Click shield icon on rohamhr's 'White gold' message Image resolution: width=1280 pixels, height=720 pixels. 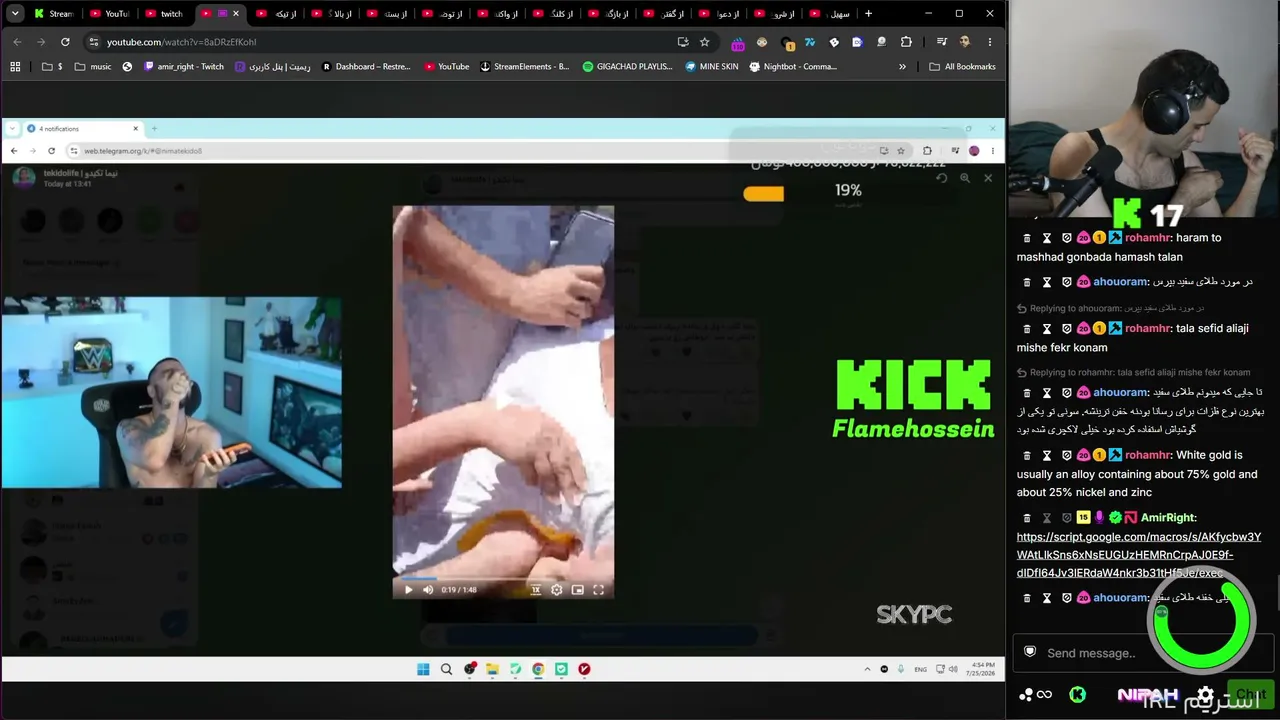(1067, 455)
